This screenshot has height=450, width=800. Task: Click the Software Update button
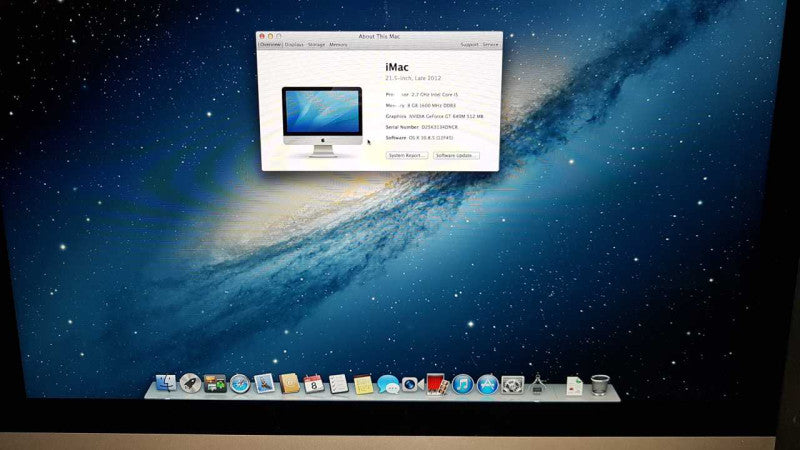[456, 155]
